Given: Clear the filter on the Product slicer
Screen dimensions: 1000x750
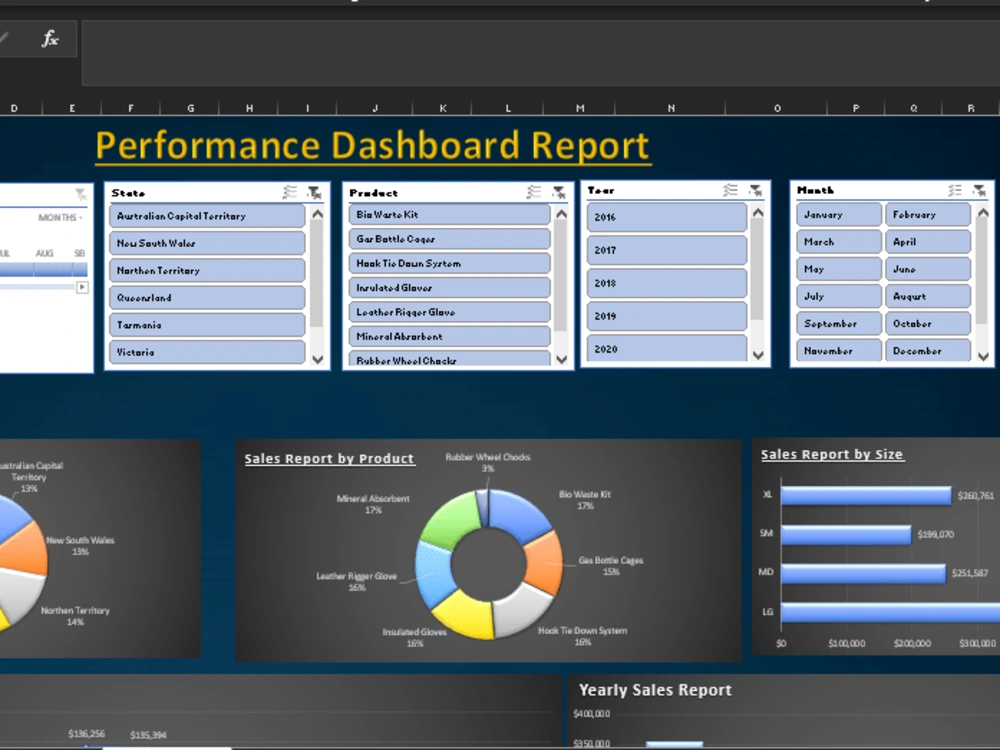Looking at the screenshot, I should pos(559,191).
